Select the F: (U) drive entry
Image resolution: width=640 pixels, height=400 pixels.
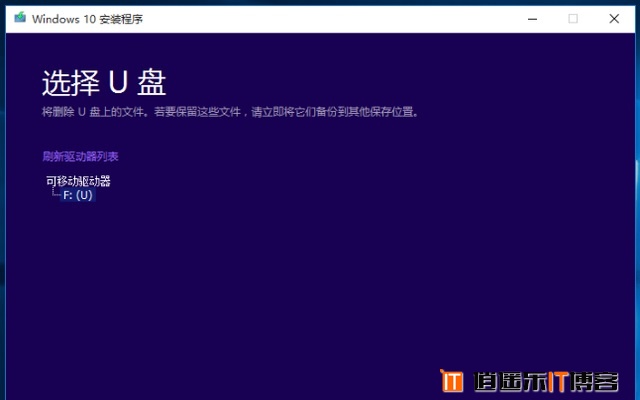point(78,195)
